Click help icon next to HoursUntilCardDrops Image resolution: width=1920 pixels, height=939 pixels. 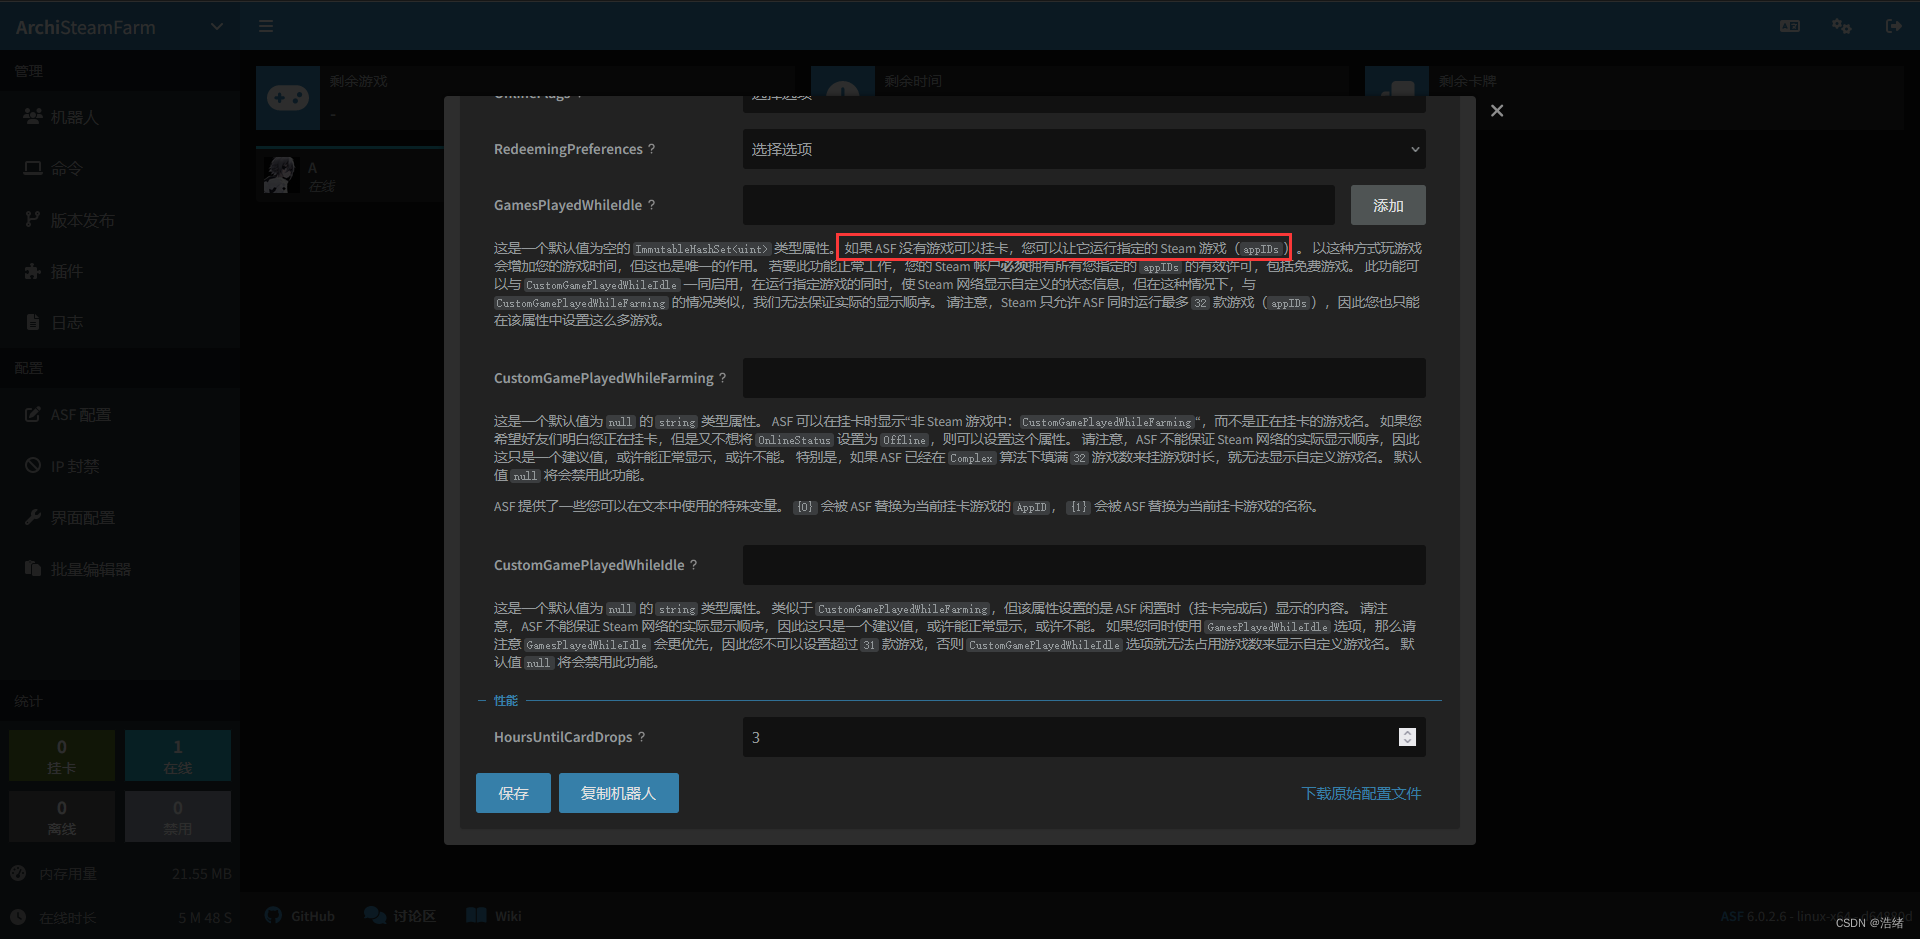click(642, 737)
